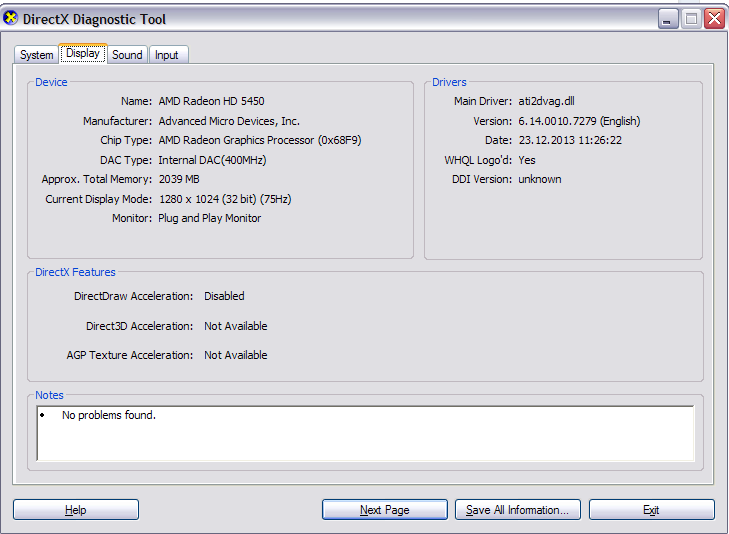Click Direct3D Acceleration 'Not Available' value
The width and height of the screenshot is (729, 534).
point(236,326)
